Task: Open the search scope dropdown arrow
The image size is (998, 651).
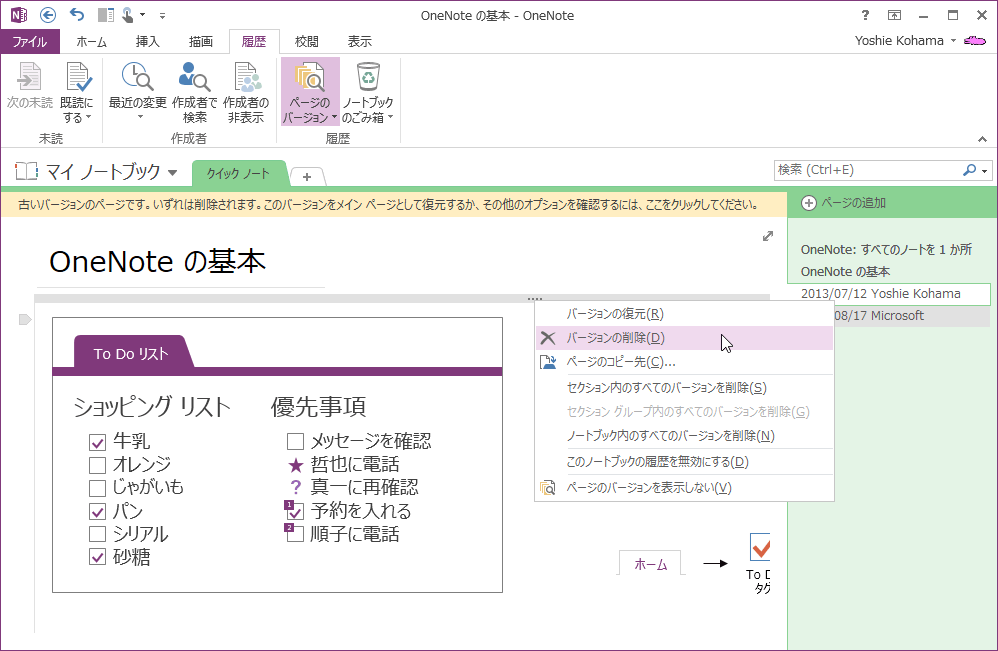Action: pos(985,171)
